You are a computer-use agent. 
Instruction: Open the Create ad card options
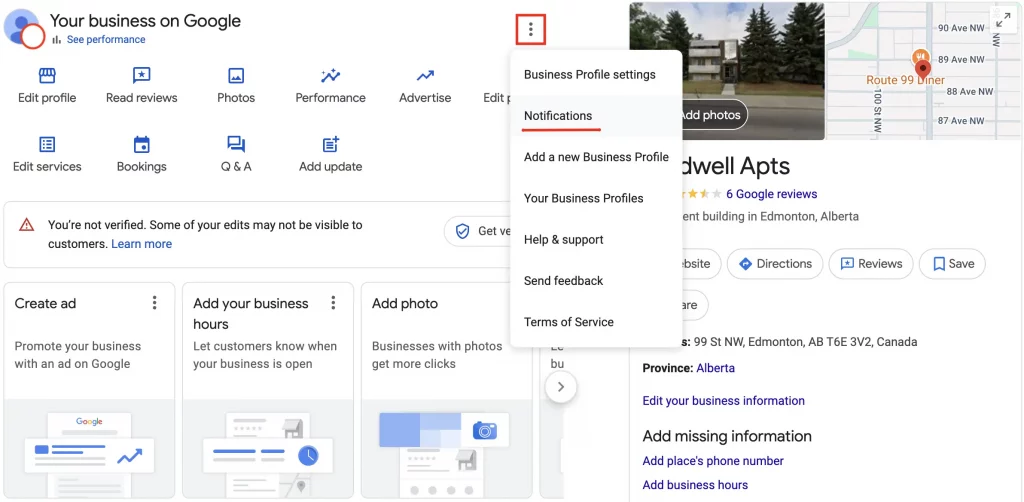click(155, 303)
